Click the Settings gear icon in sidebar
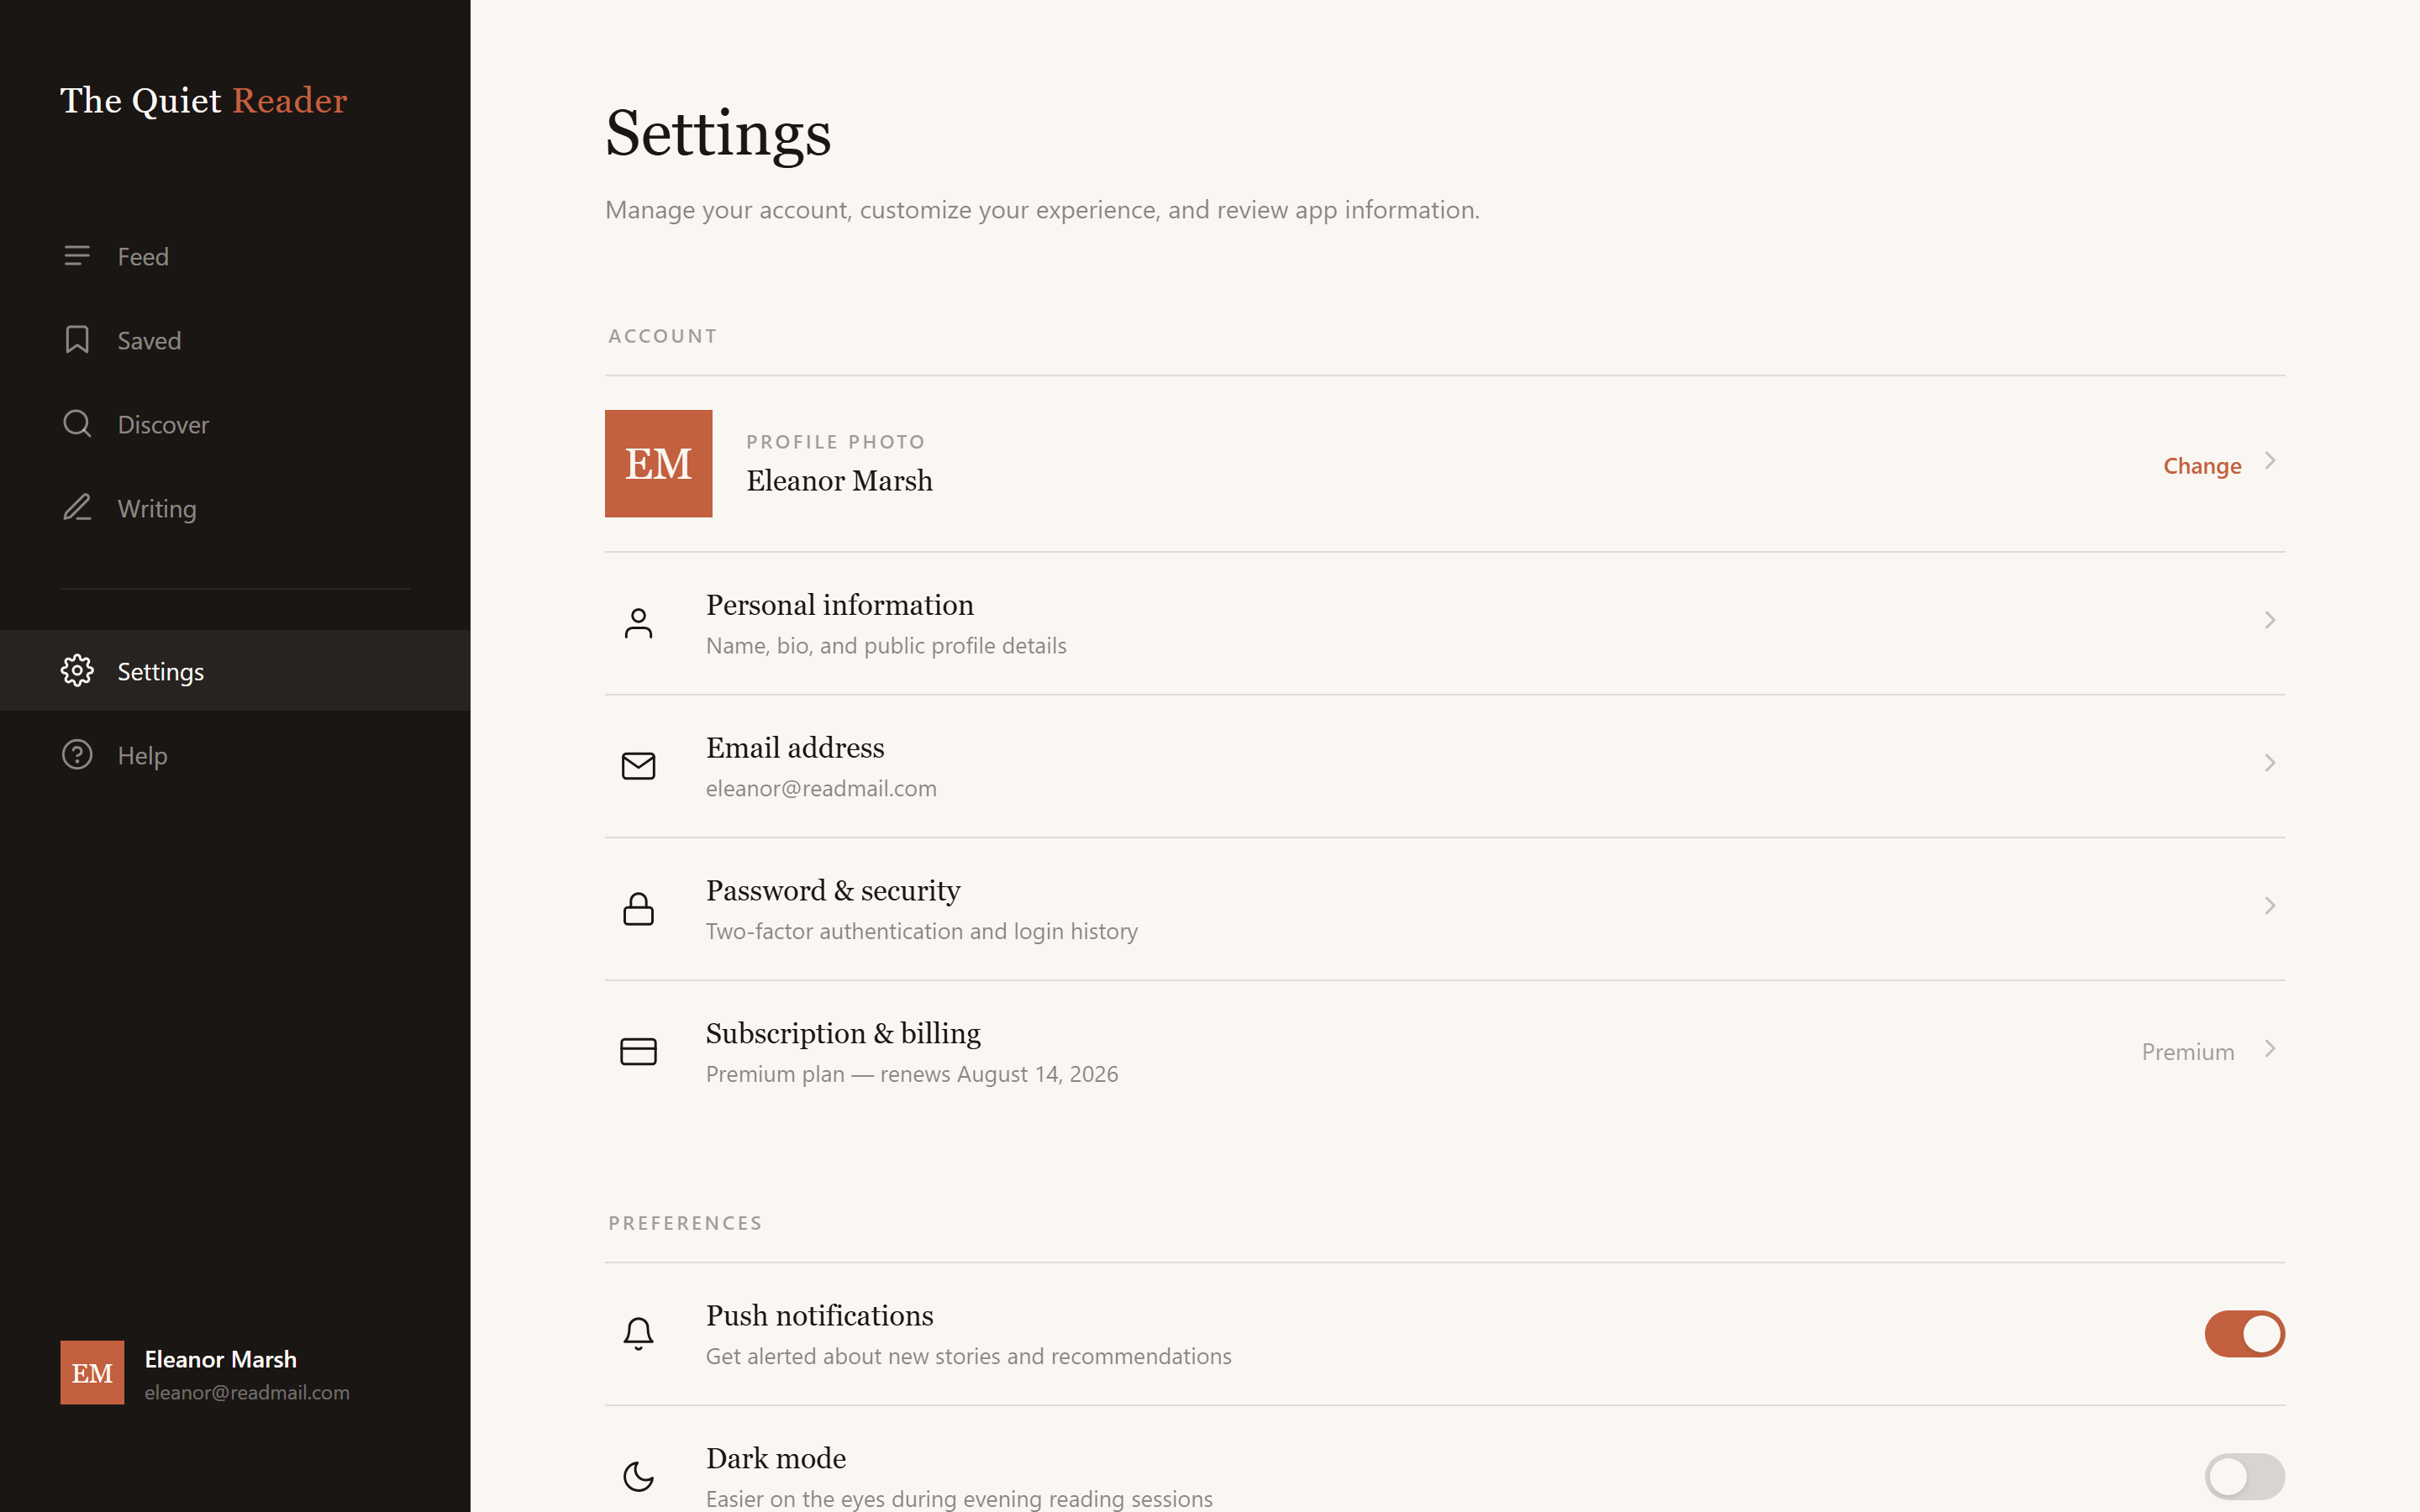2420x1512 pixels. [77, 671]
